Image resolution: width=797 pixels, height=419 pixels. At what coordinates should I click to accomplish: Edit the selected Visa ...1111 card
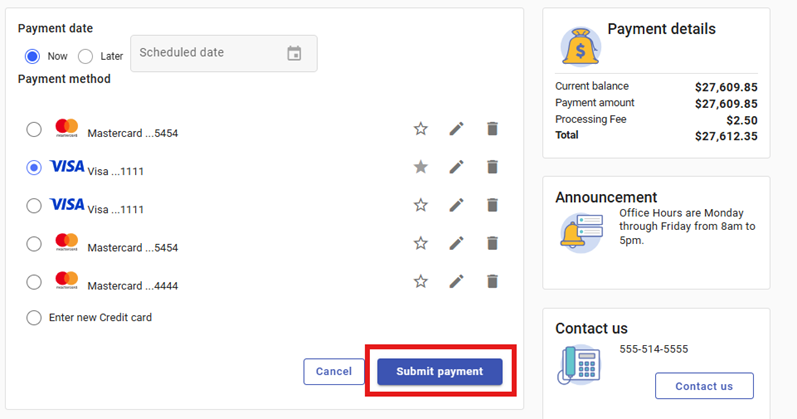click(456, 167)
